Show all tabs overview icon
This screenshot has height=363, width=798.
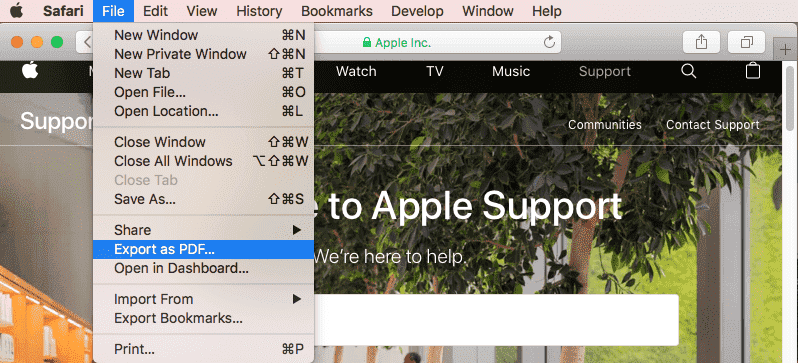tap(747, 42)
